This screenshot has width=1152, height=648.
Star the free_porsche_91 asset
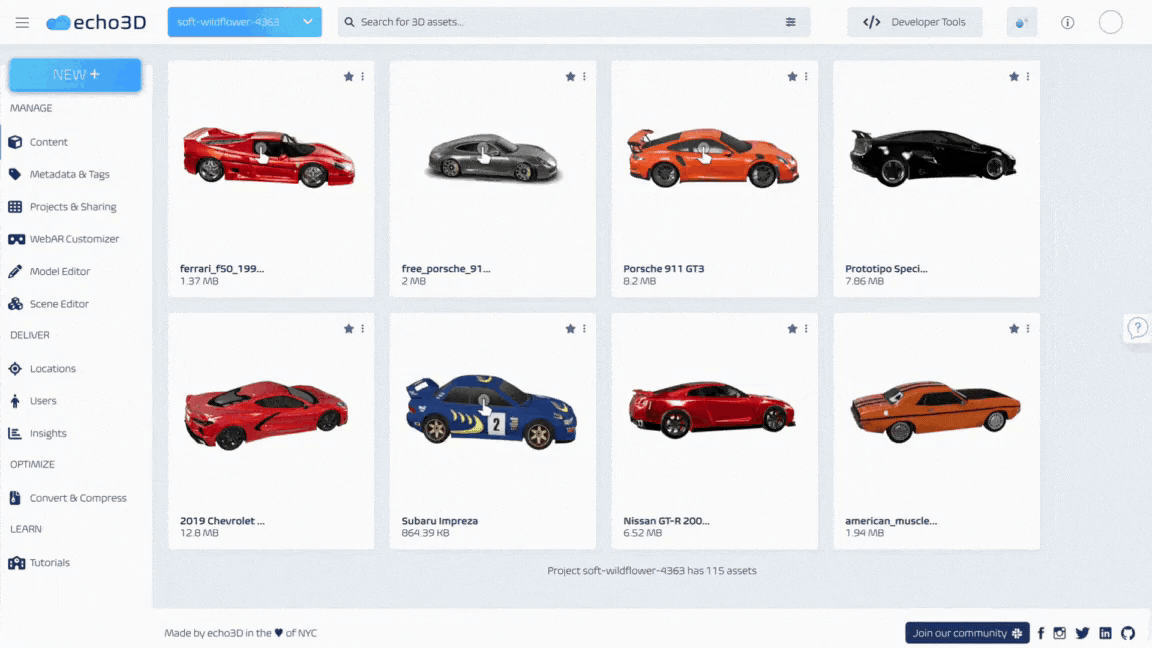tap(571, 76)
